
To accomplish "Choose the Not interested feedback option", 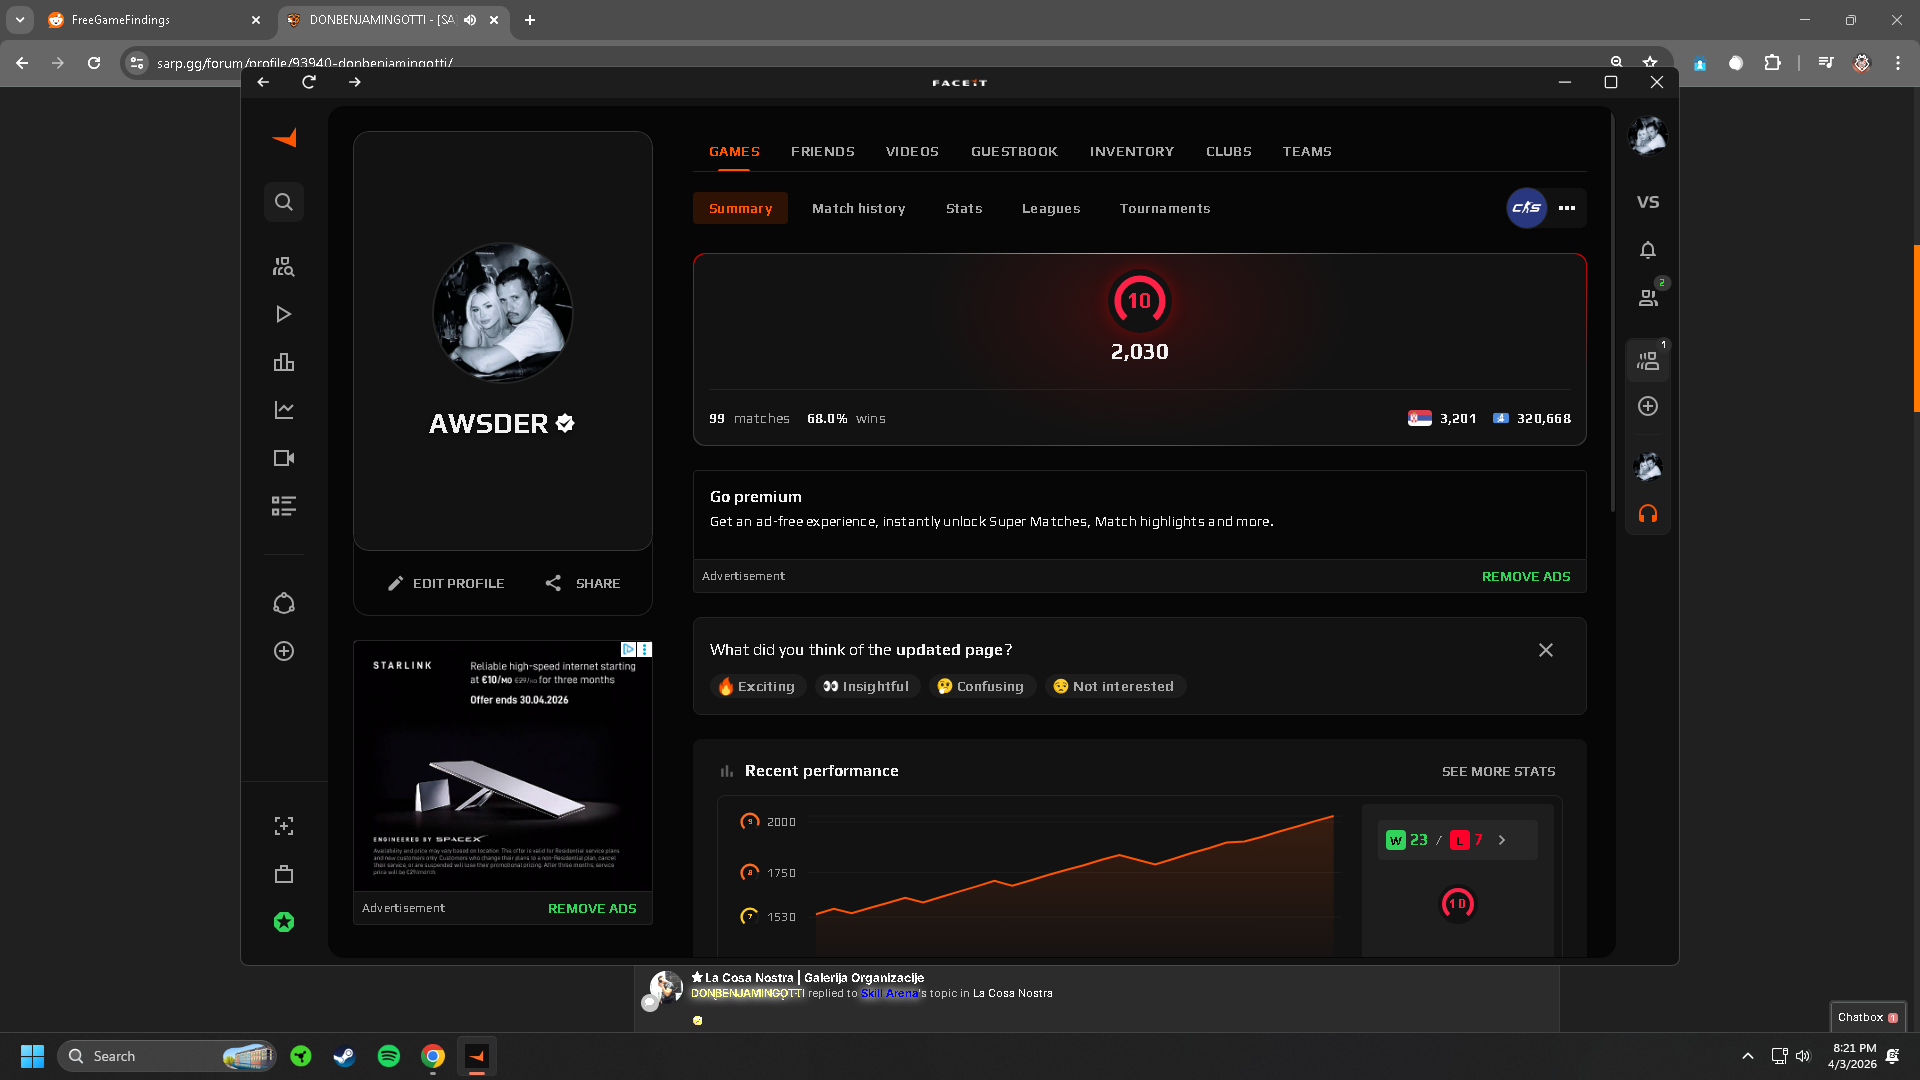I will pos(1114,686).
